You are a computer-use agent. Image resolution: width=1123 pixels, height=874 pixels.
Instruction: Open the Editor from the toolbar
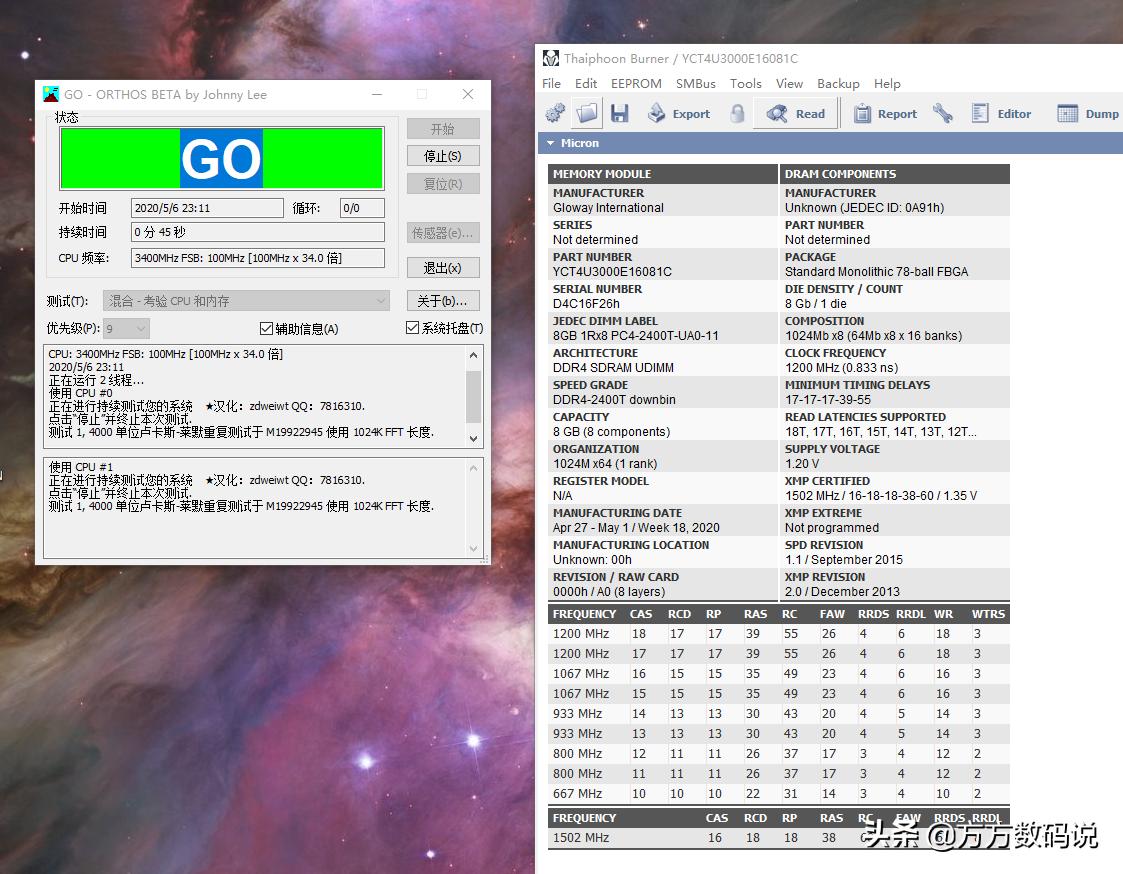[x=1001, y=113]
